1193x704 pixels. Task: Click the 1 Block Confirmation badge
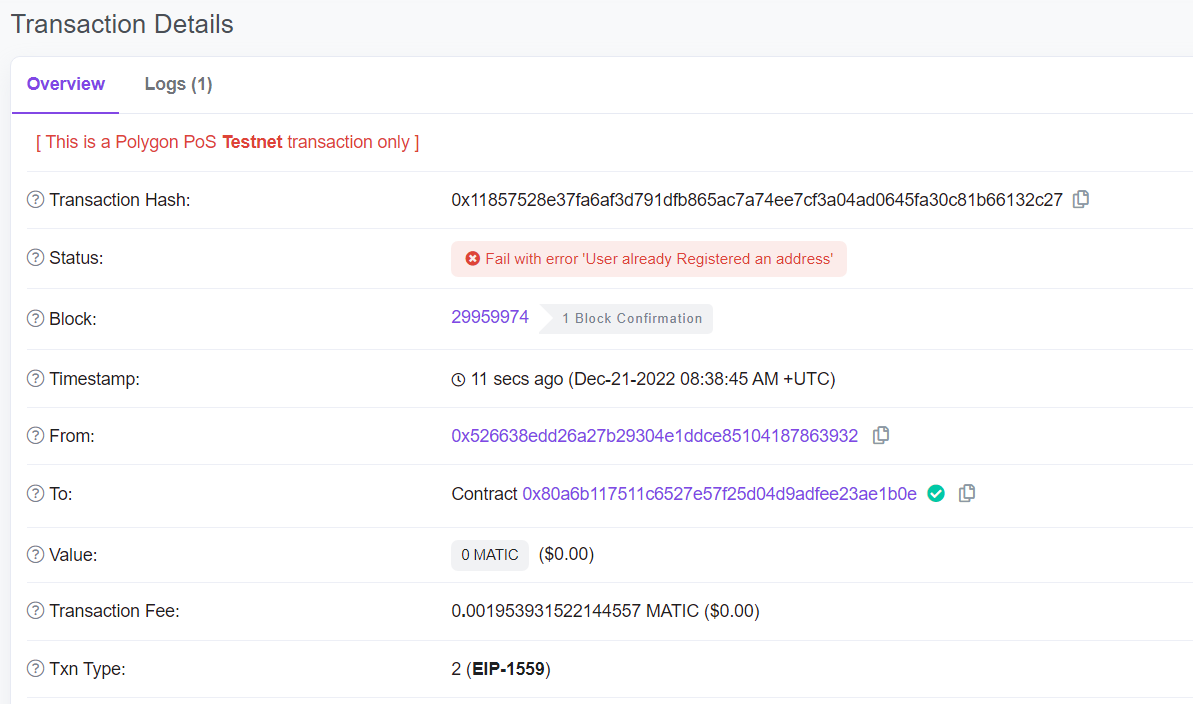tap(630, 318)
